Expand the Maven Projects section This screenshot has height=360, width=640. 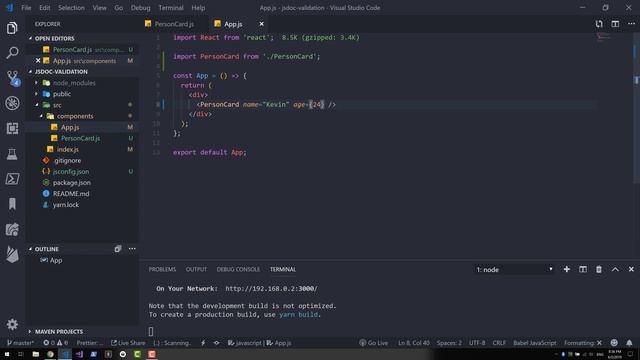coord(30,331)
